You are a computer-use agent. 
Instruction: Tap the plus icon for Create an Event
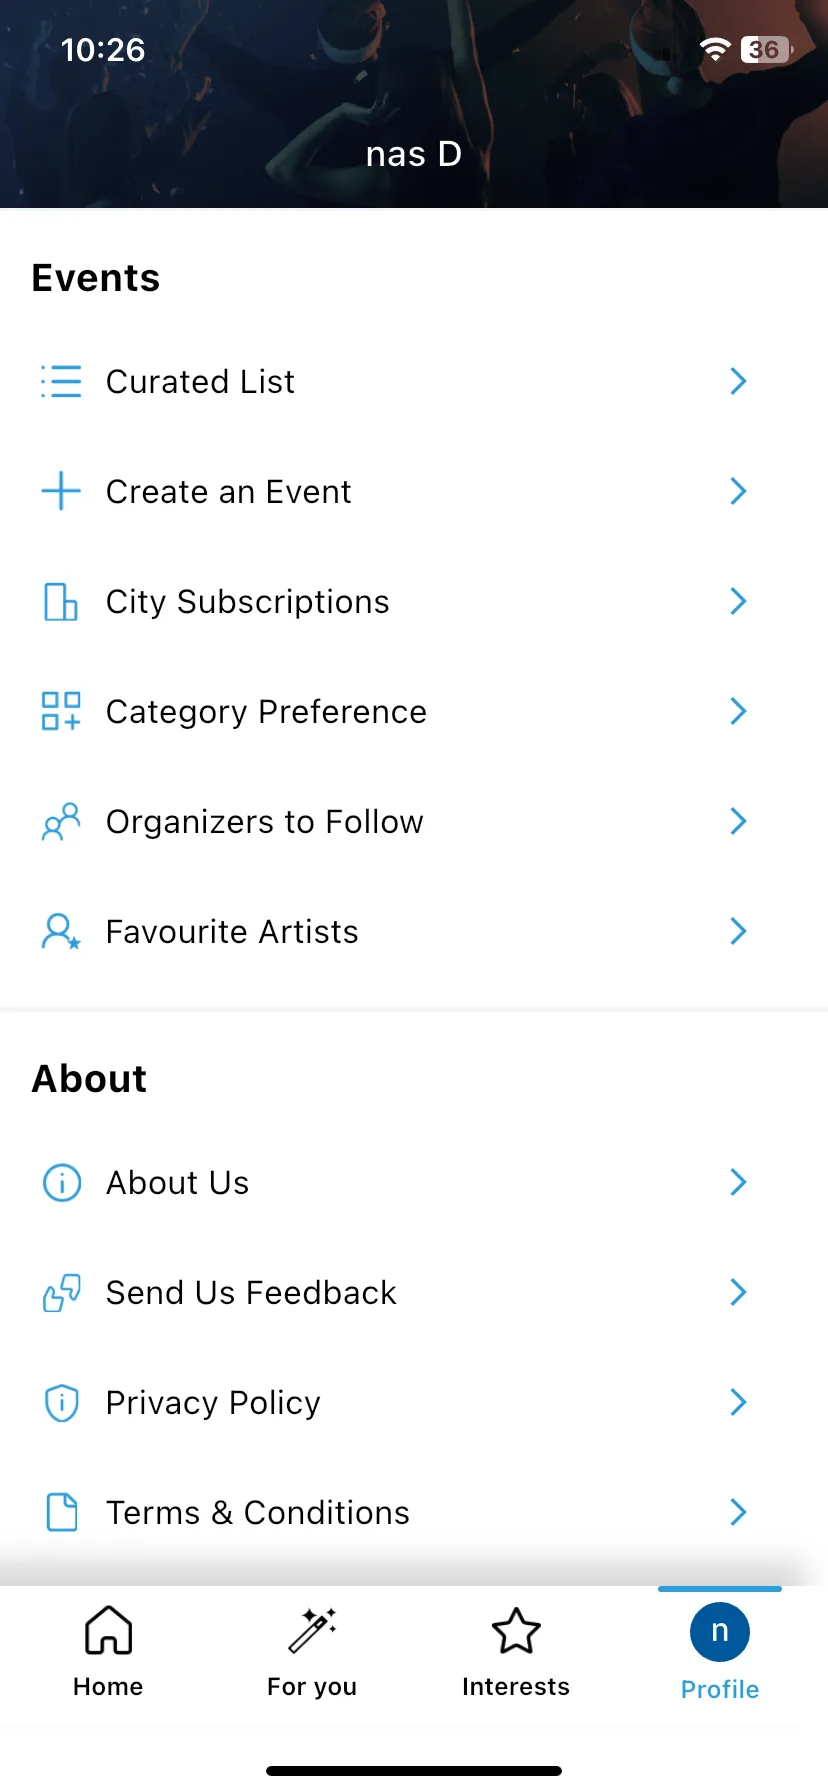(61, 491)
